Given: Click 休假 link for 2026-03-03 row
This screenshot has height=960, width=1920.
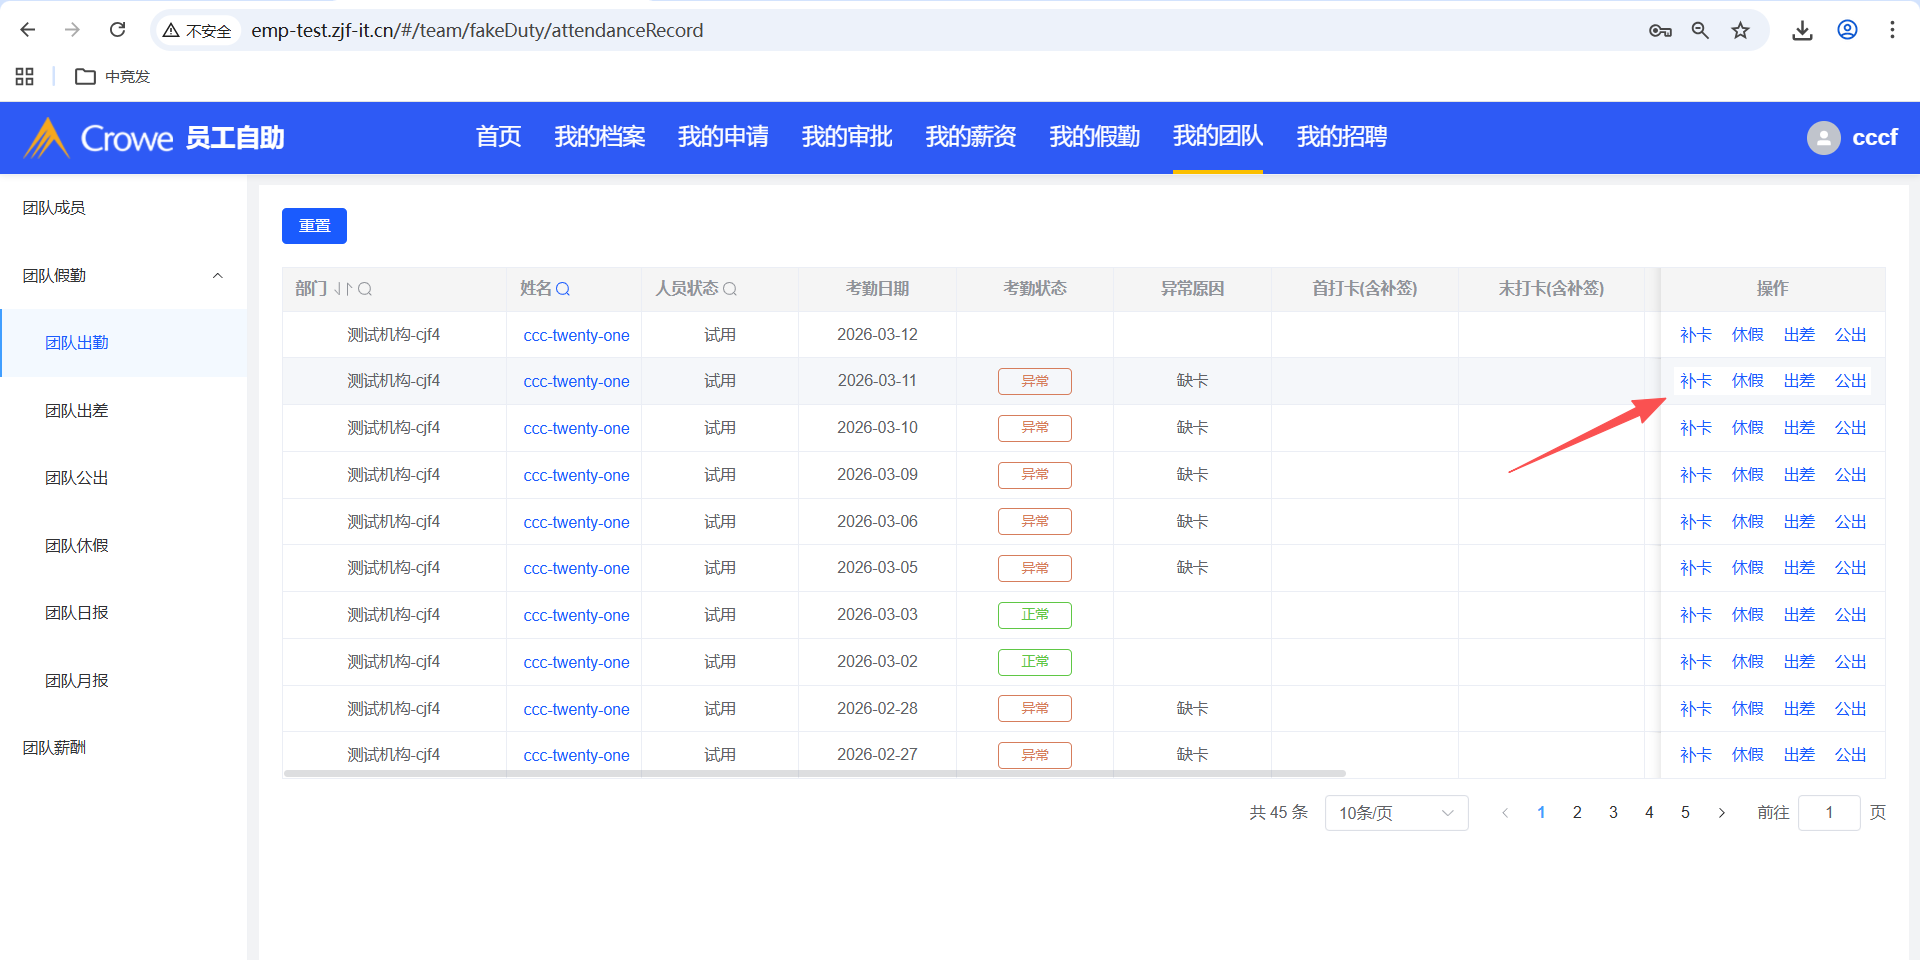Looking at the screenshot, I should coord(1747,615).
